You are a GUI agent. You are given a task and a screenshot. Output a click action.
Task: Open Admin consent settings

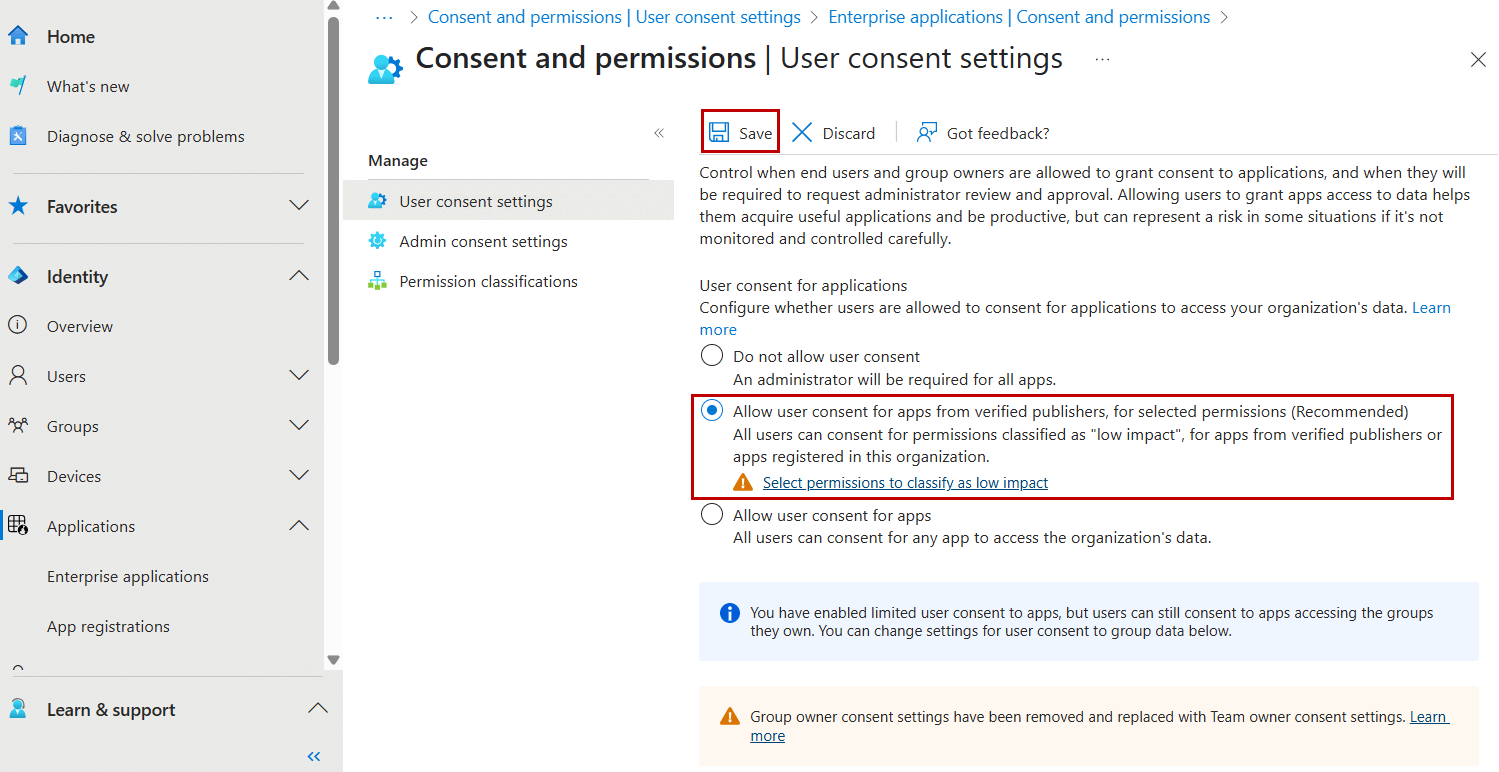click(x=483, y=241)
